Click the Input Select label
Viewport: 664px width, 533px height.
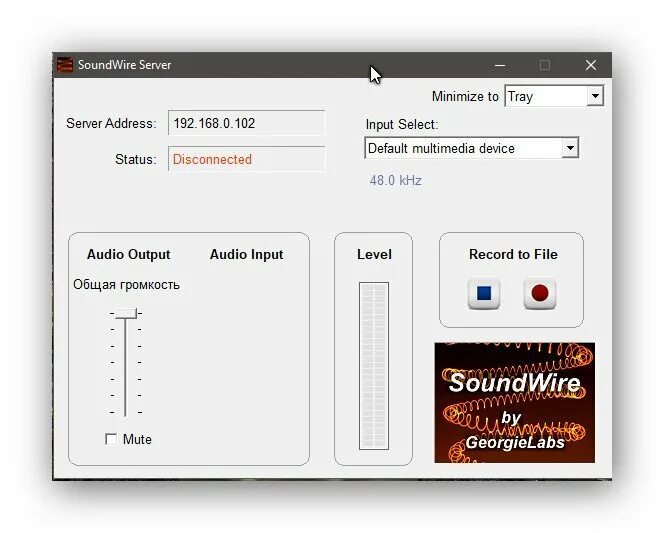[402, 124]
